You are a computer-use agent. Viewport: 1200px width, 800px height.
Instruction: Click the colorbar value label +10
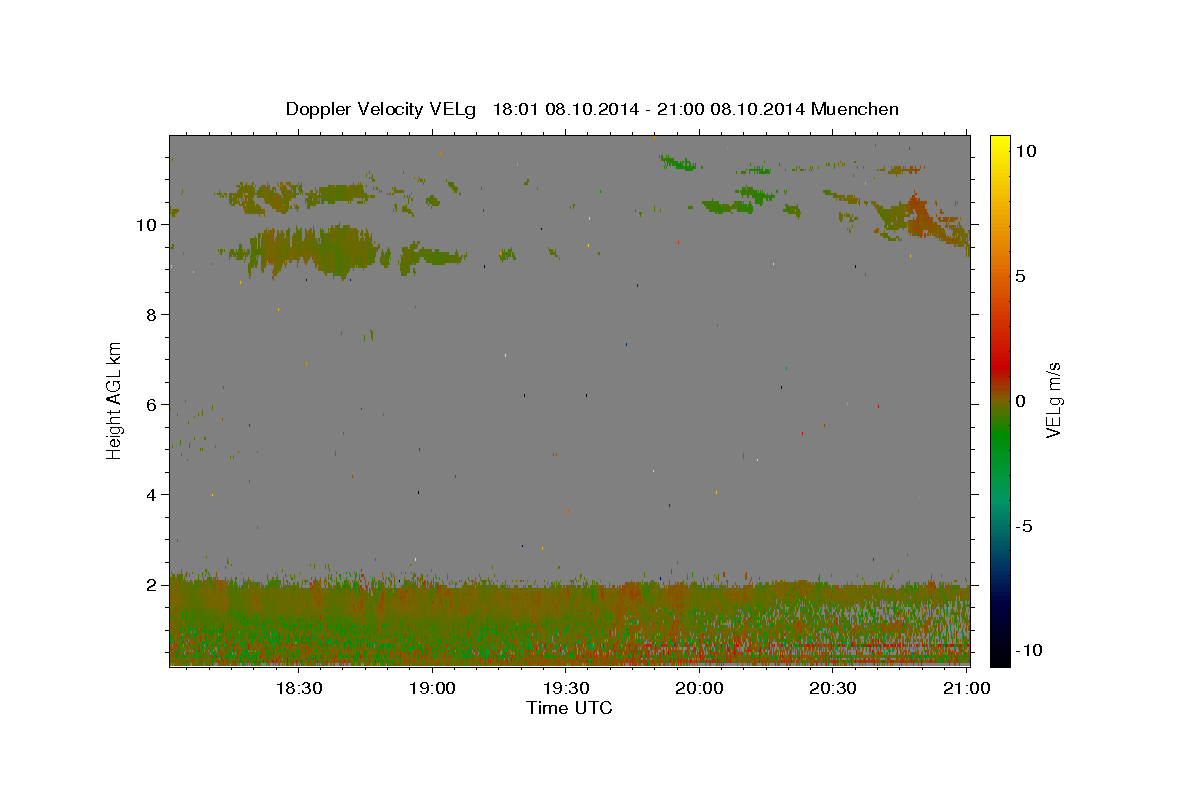(x=1024, y=151)
